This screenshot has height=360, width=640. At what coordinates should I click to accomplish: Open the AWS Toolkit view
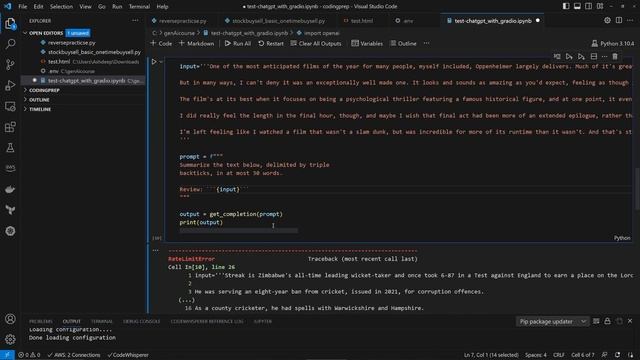[10, 168]
